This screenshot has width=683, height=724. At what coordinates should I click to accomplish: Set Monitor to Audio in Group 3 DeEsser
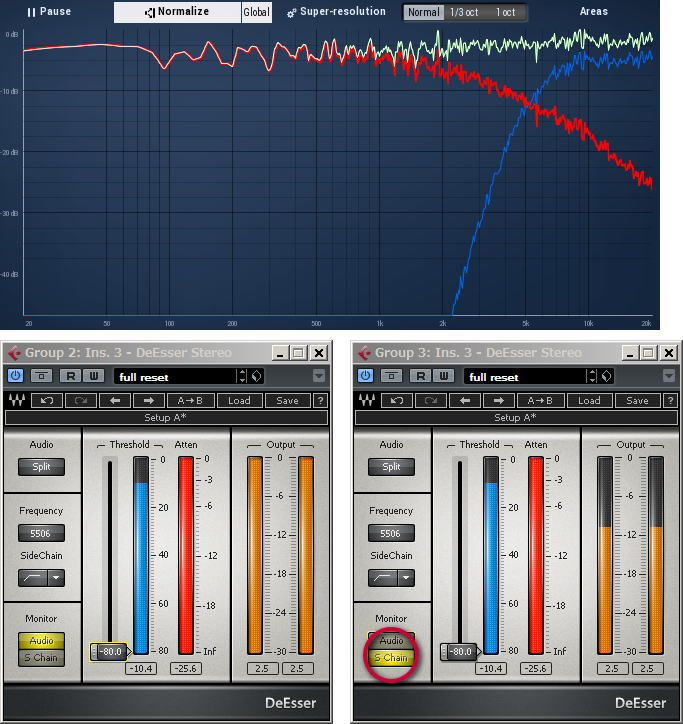tap(391, 640)
